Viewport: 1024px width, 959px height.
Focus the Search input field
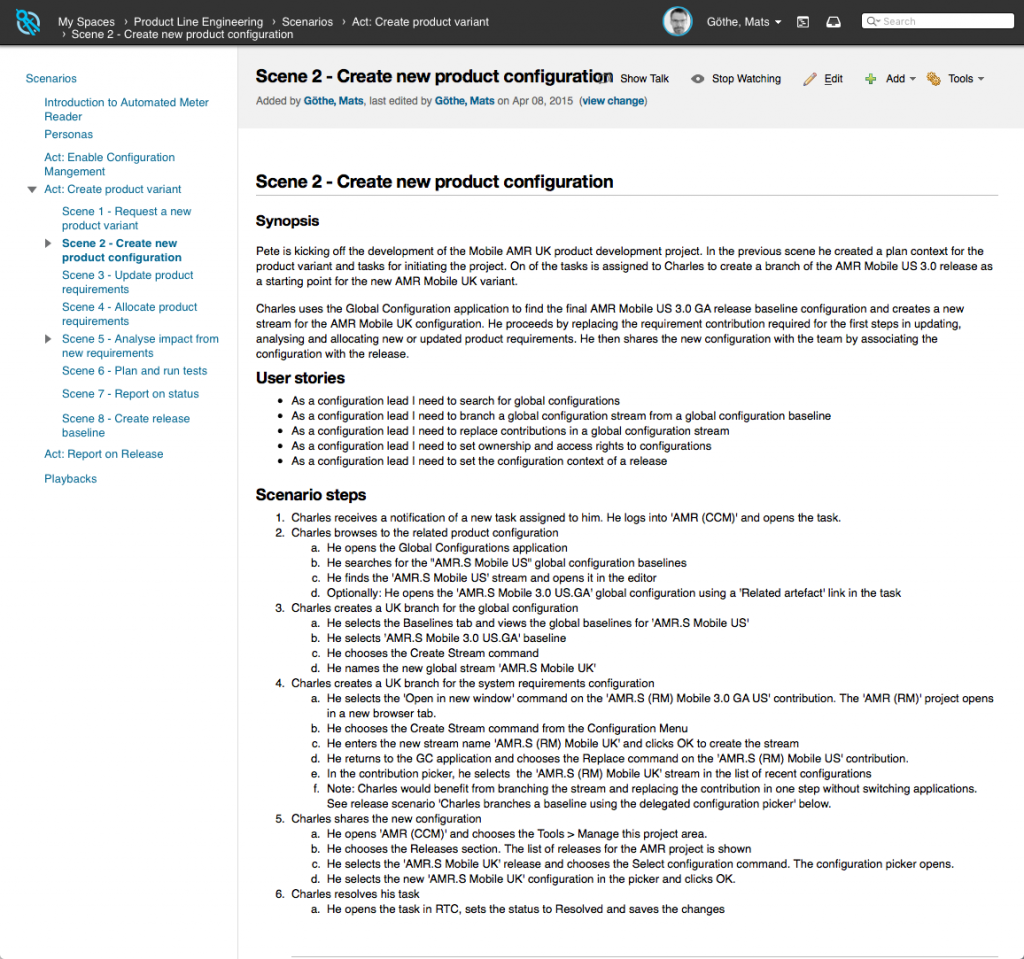[938, 22]
